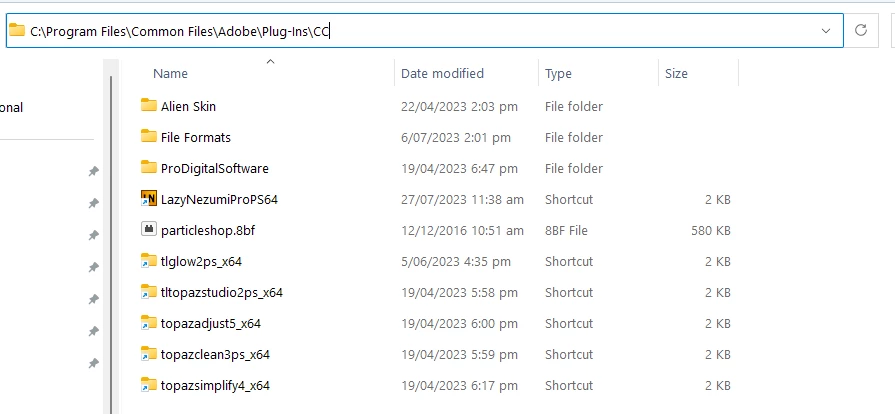Sort files by Name column
Image resolution: width=895 pixels, height=414 pixels.
tap(170, 74)
